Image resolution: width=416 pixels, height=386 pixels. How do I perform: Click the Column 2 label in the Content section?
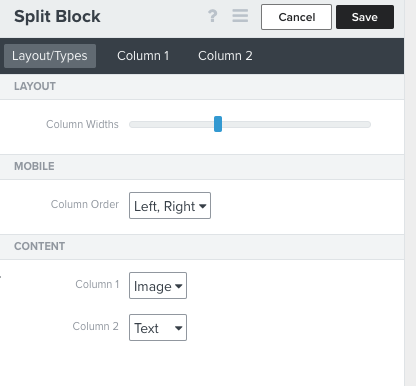coord(96,326)
